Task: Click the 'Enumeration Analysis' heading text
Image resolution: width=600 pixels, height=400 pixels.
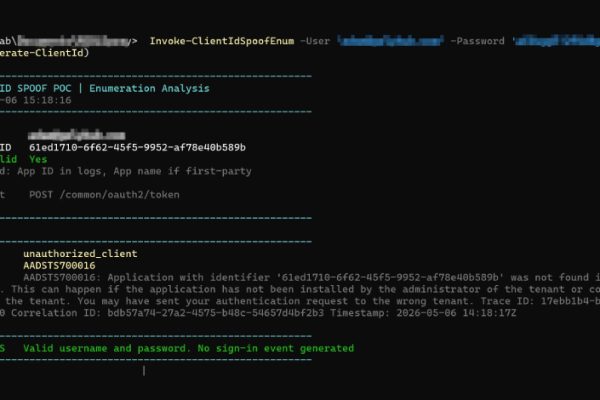Action: [x=149, y=88]
